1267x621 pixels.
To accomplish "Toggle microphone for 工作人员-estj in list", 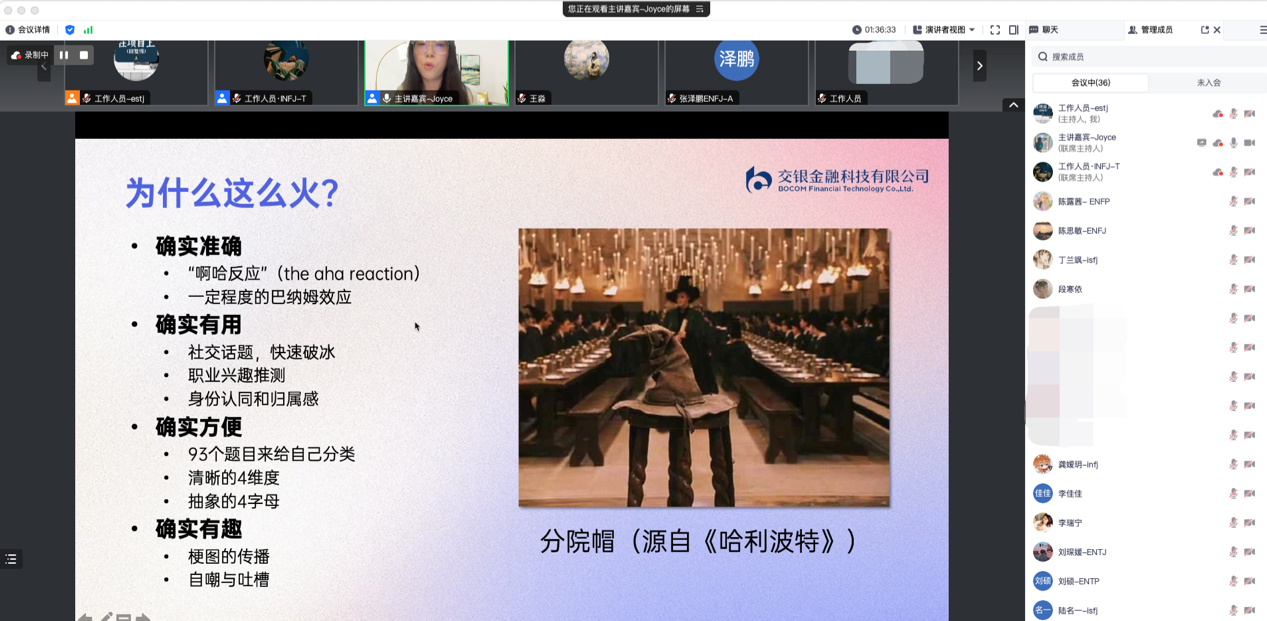I will (1233, 114).
